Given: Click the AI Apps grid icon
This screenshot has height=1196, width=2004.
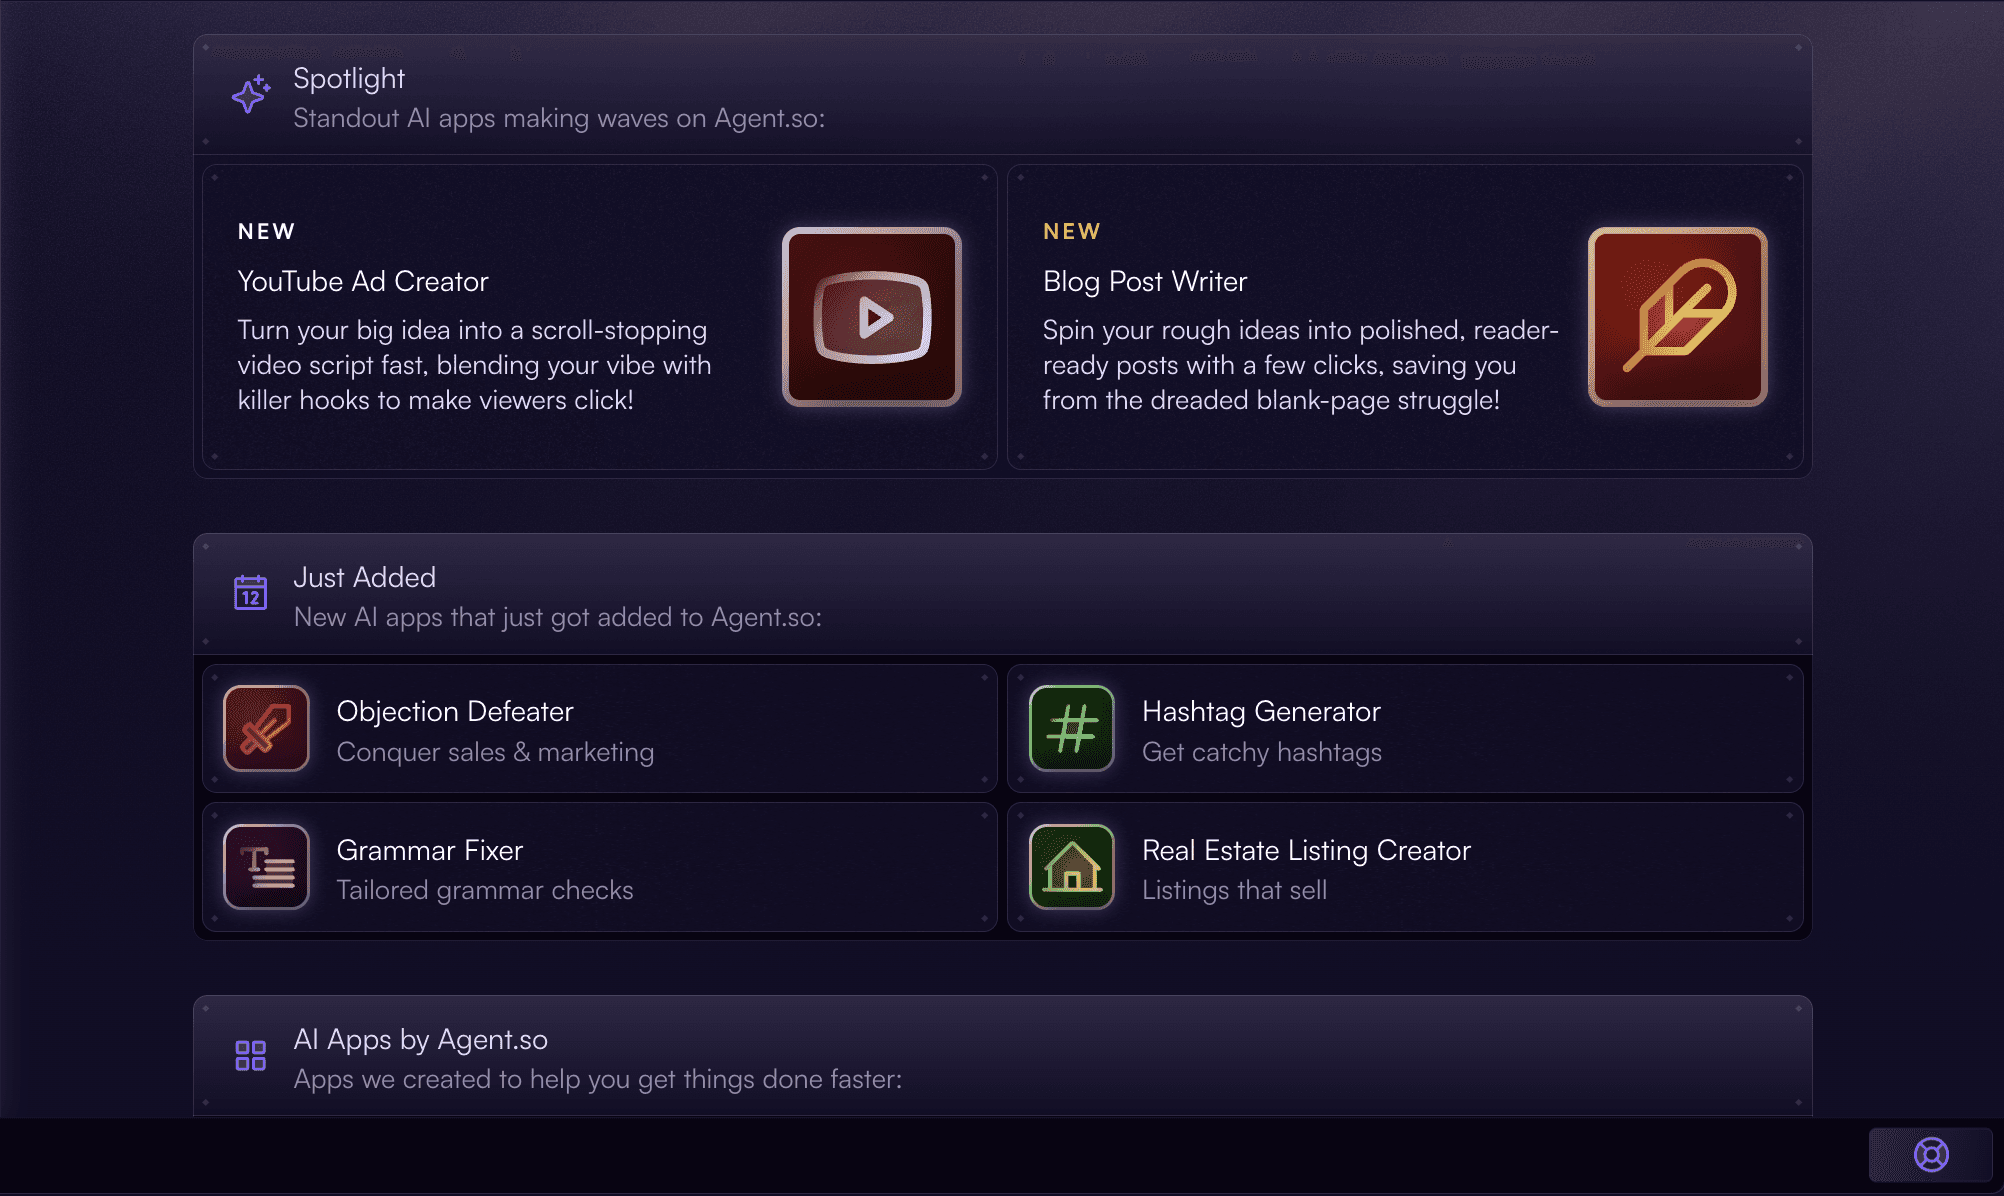Looking at the screenshot, I should (250, 1055).
